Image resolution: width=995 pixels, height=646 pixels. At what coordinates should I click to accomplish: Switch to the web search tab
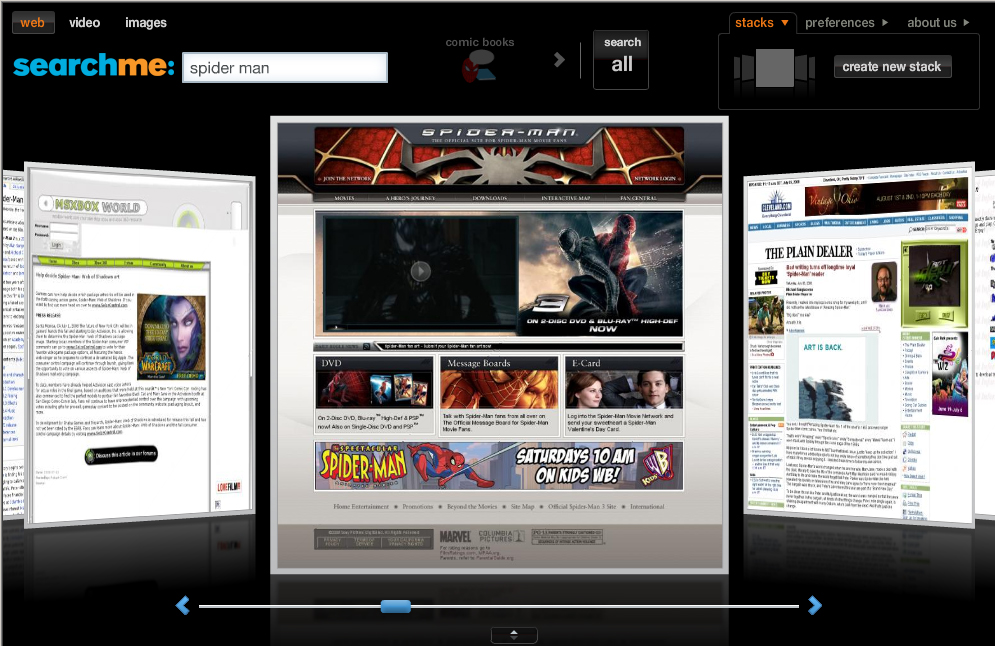point(32,23)
